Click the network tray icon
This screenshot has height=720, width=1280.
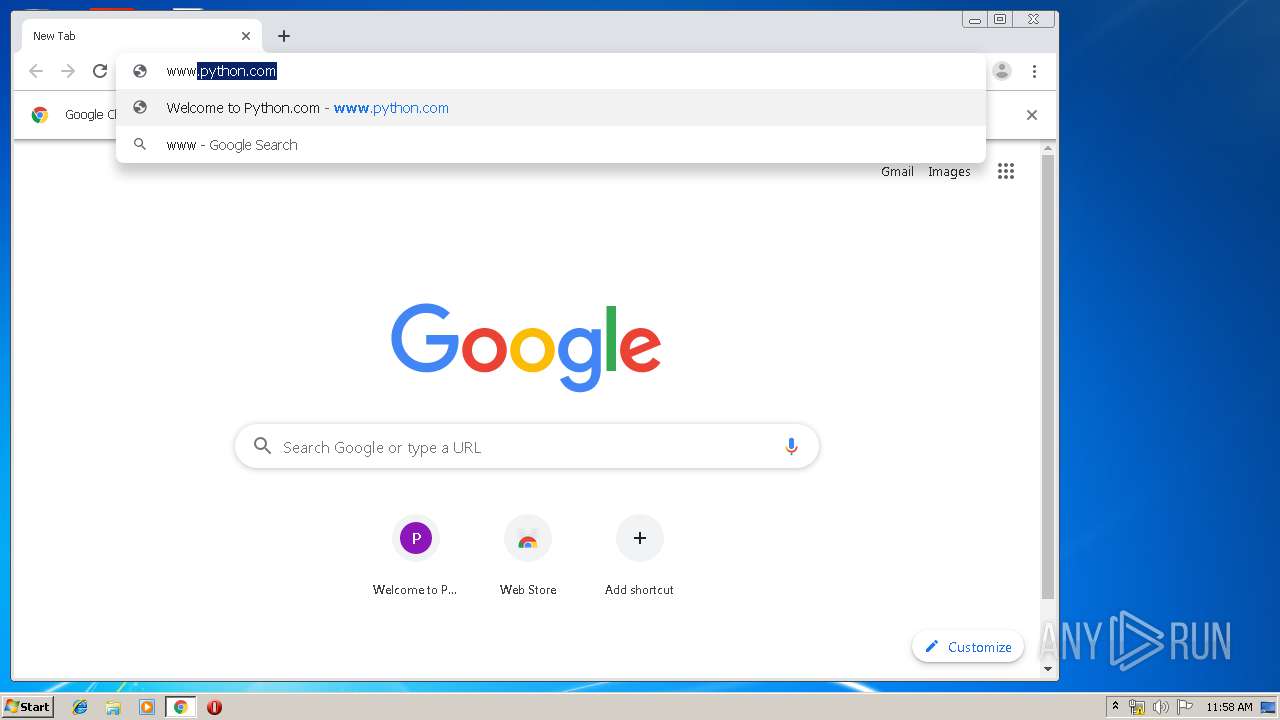pyautogui.click(x=1136, y=707)
